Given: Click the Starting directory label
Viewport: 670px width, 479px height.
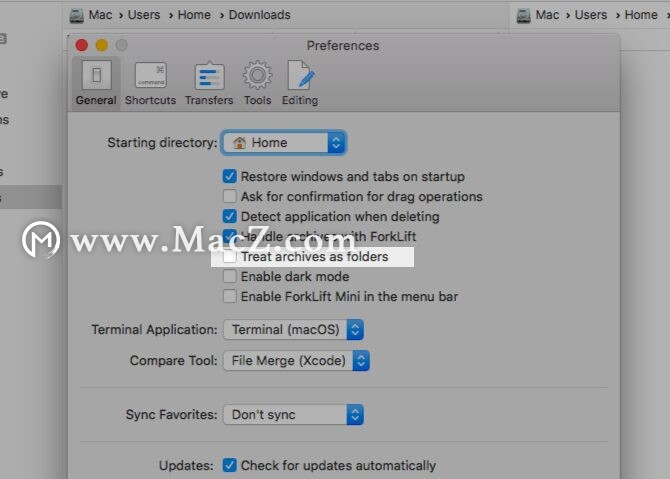Looking at the screenshot, I should (162, 143).
